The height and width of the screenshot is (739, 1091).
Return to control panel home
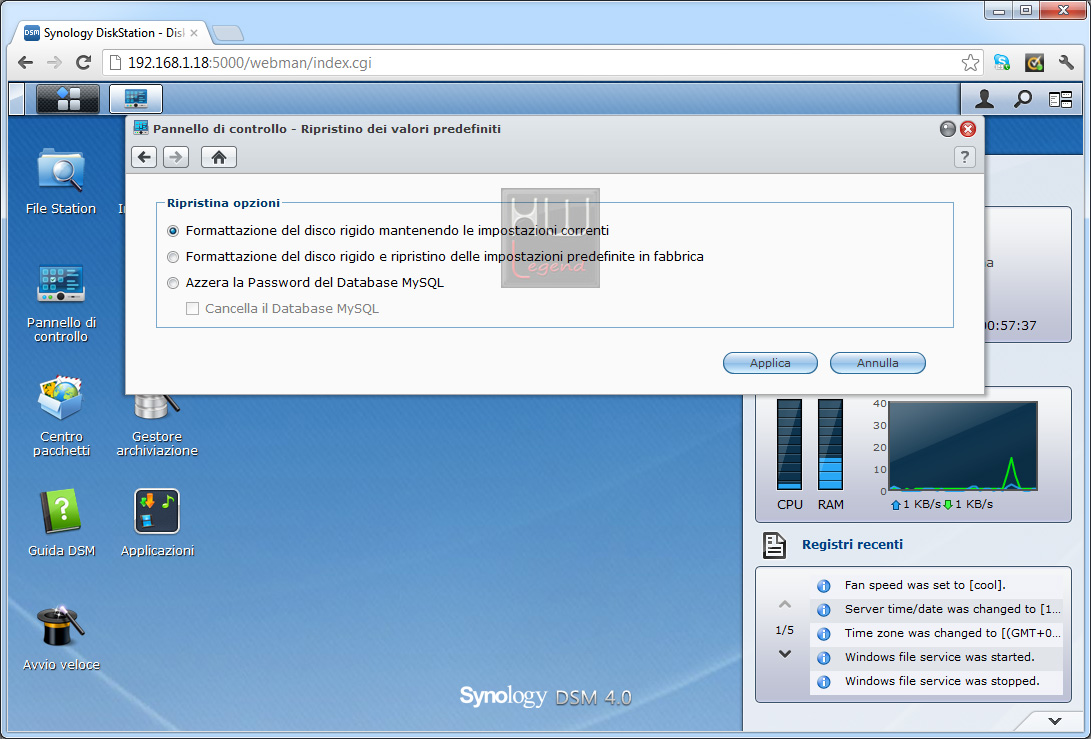(219, 157)
